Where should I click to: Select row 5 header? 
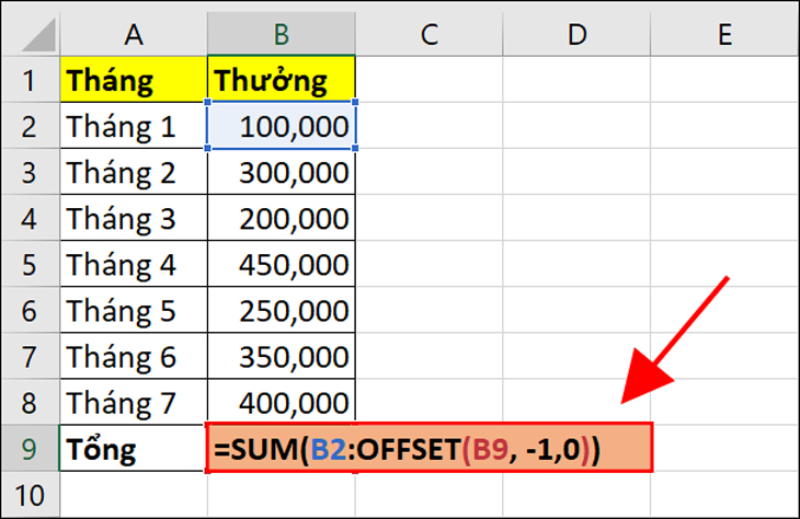click(x=28, y=265)
